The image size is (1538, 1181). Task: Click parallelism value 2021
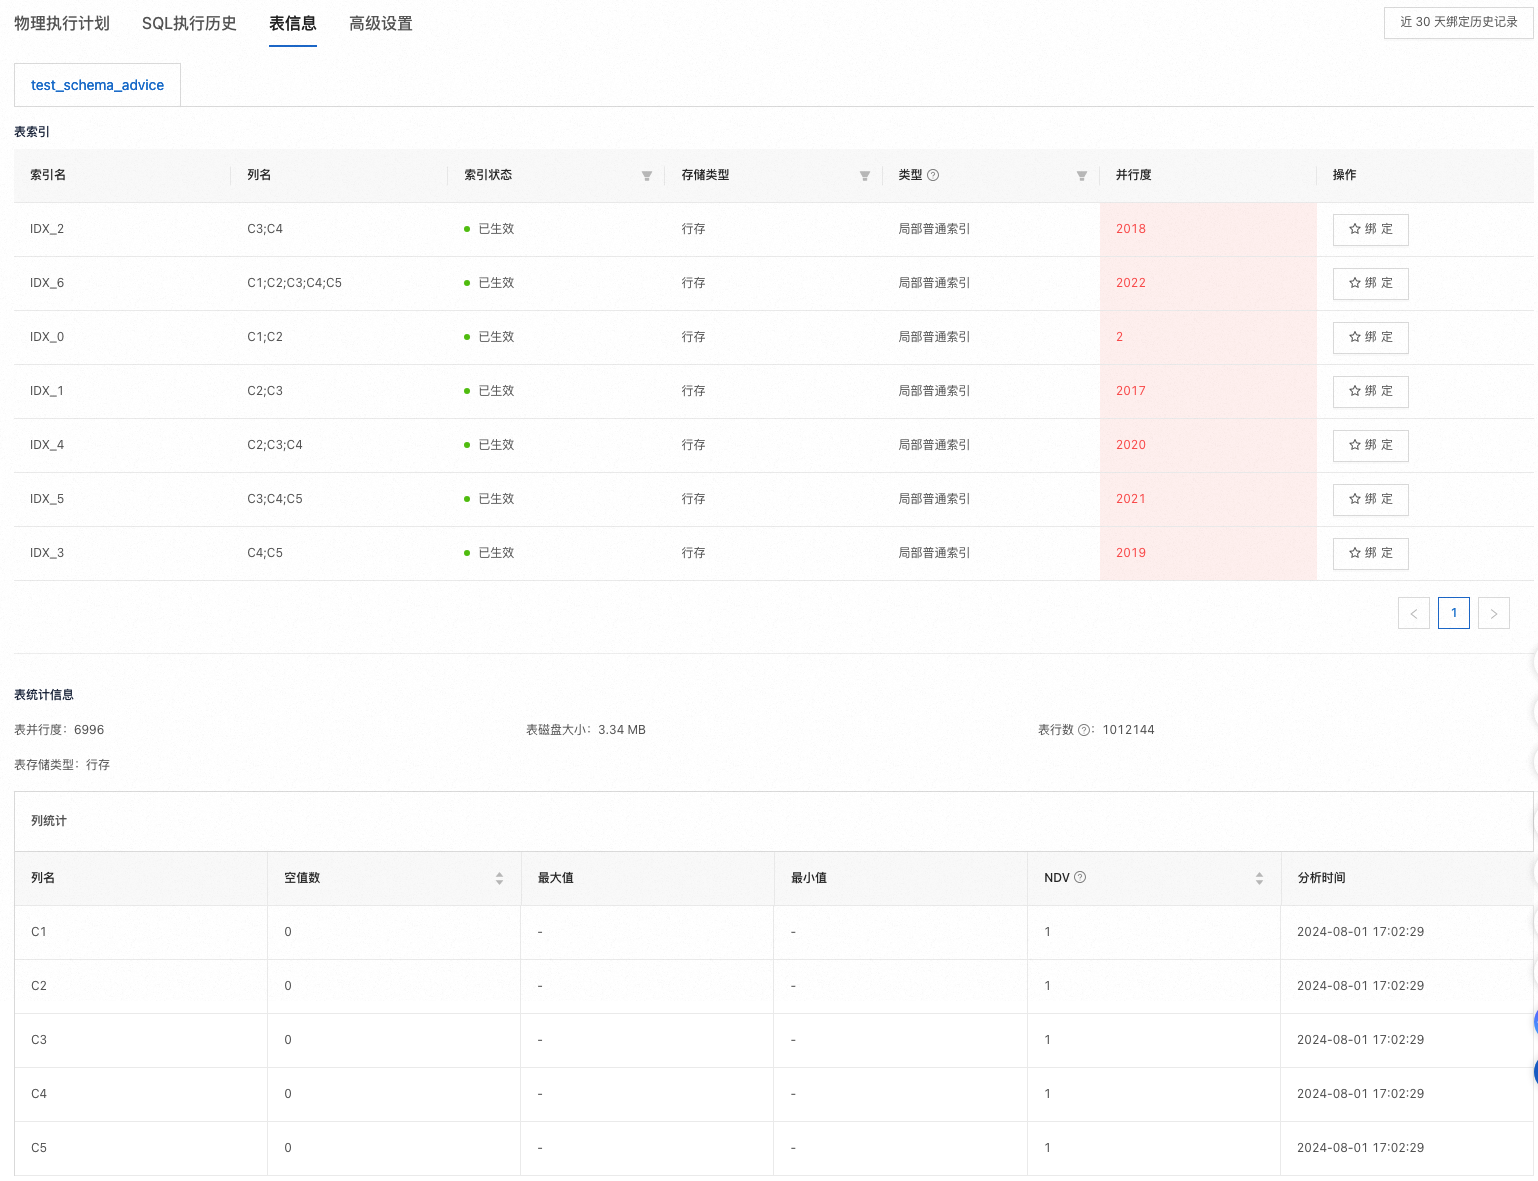coord(1131,499)
